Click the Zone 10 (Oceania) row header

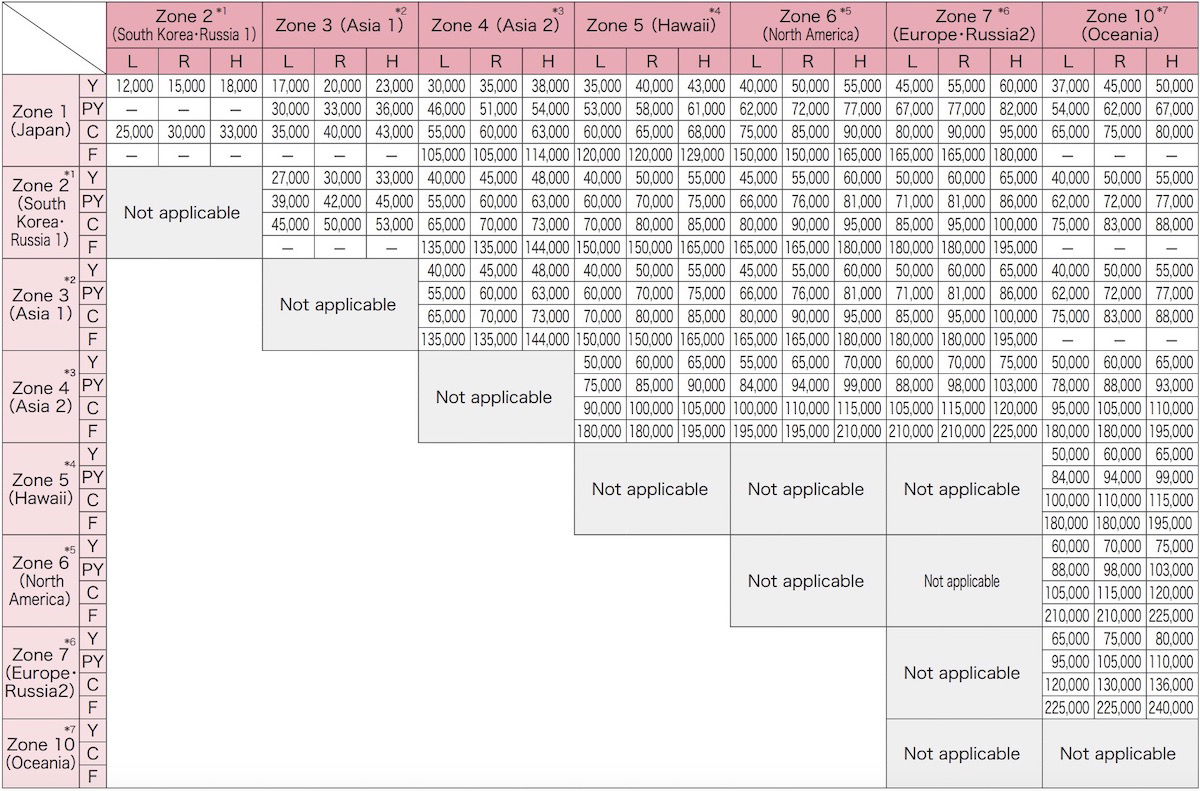coord(41,754)
